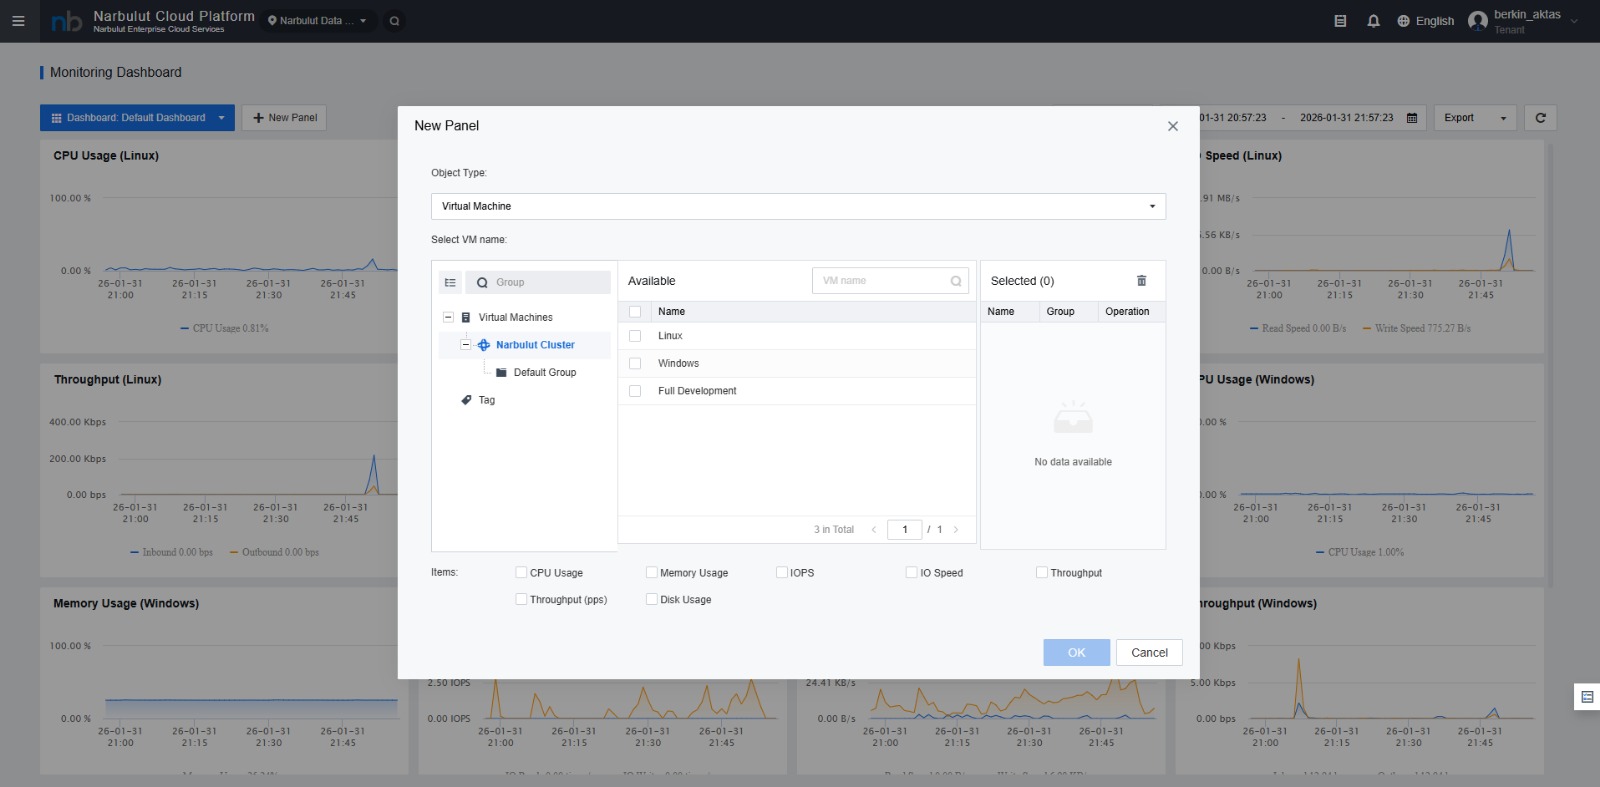Check the Linux VM checkbox
The height and width of the screenshot is (787, 1600).
[x=635, y=336]
